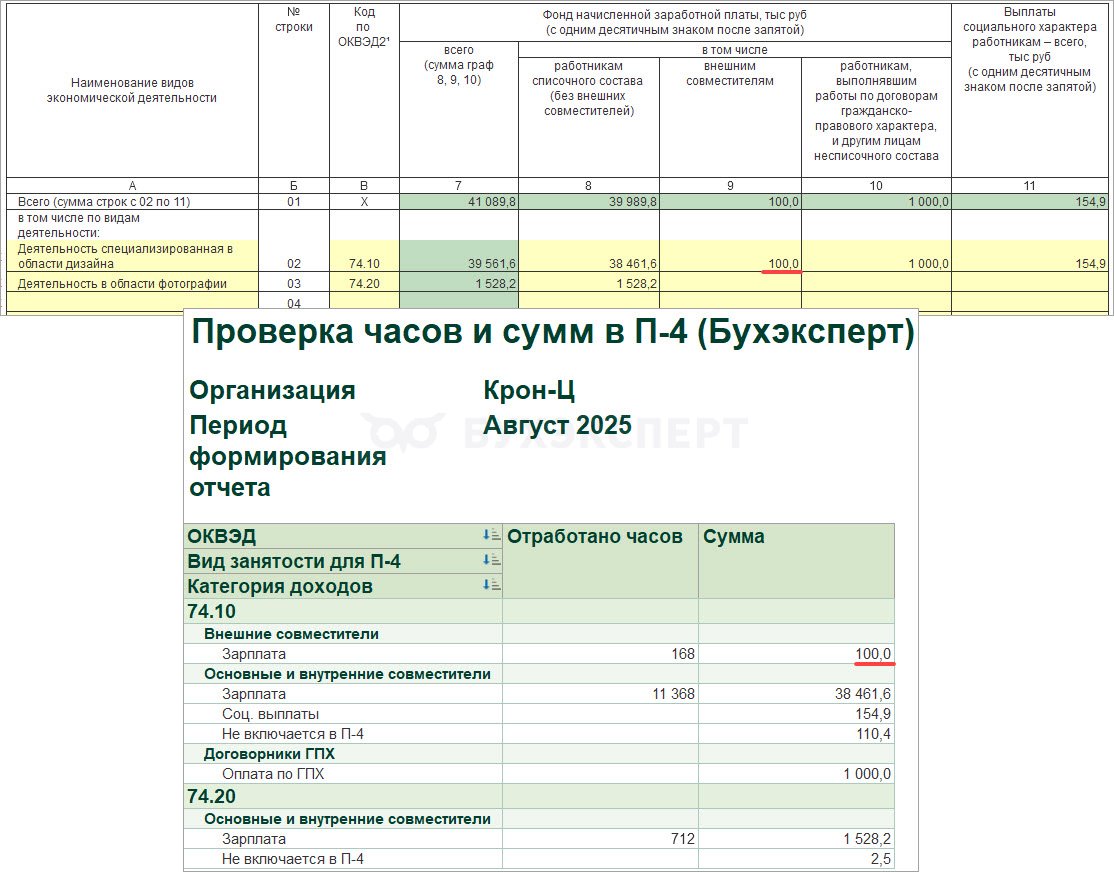Screen dimensions: 1114x872
Task: Click the 100,0 cell in row 01
Action: (x=730, y=201)
